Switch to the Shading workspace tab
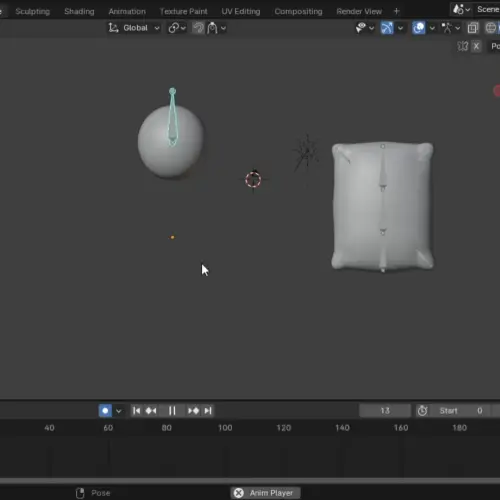This screenshot has height=500, width=500. [x=79, y=11]
